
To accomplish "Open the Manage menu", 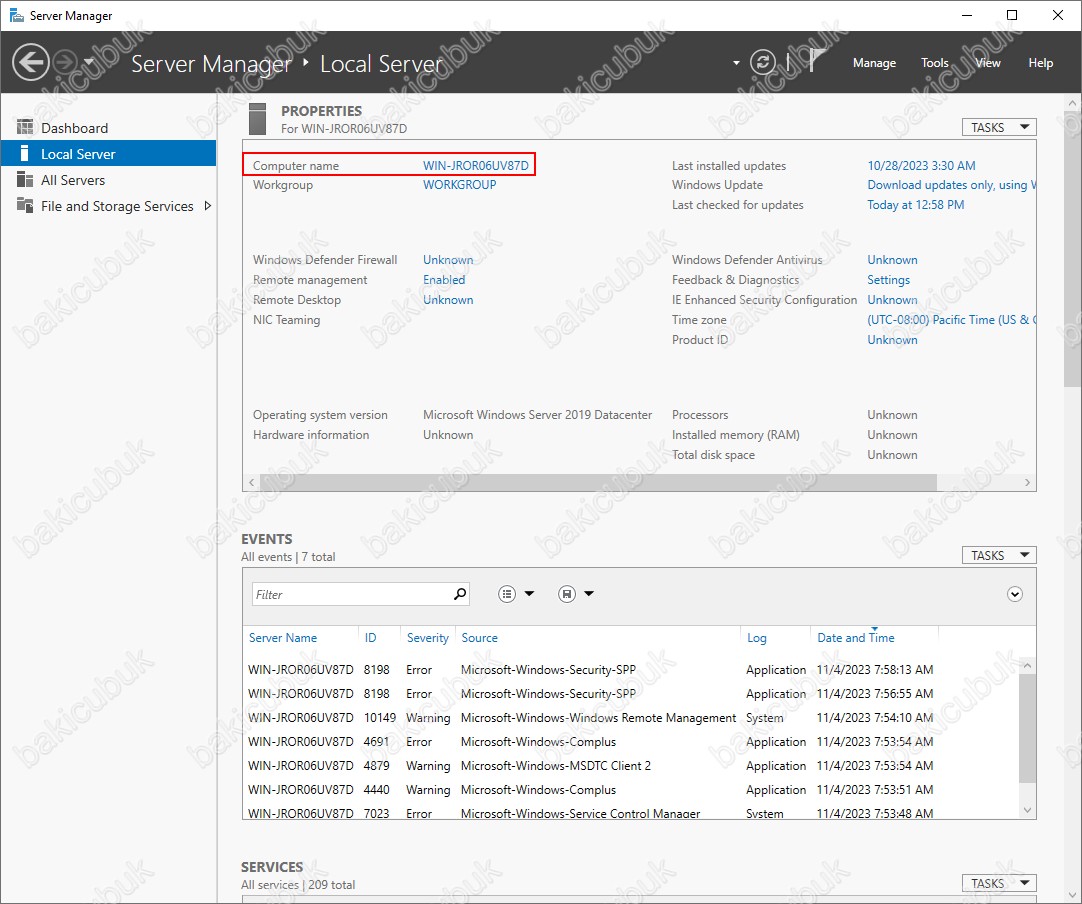I will [x=874, y=63].
